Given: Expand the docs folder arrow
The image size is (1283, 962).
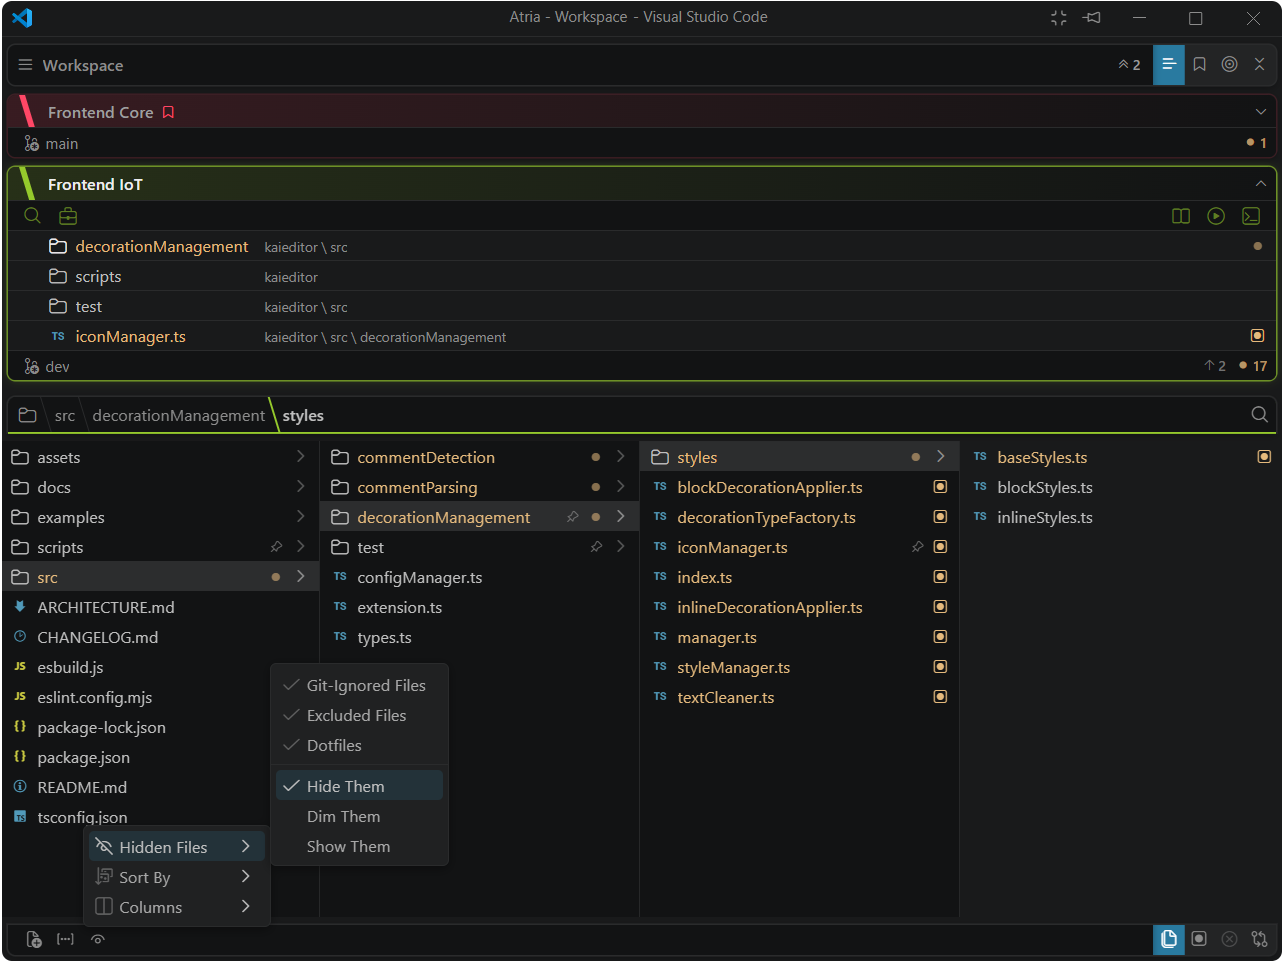Looking at the screenshot, I should point(301,487).
